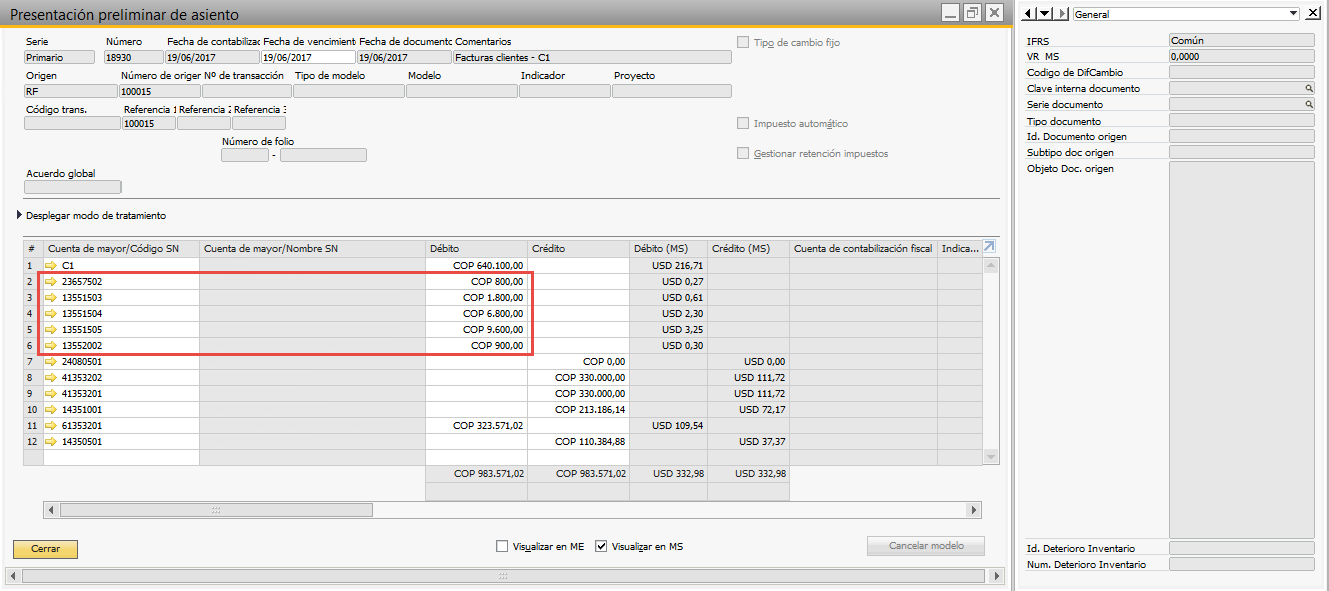Open link arrow next to account 23657502
Viewport: 1329px width, 591px height.
tap(52, 282)
